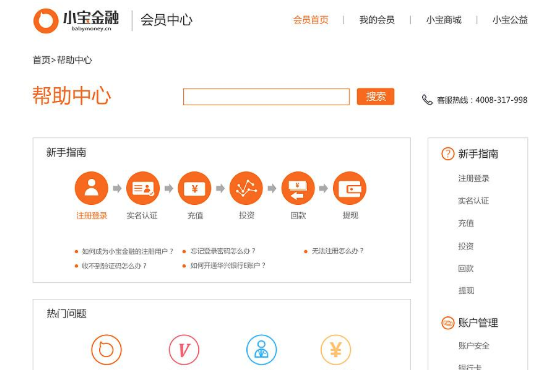Click the red V icon under 热门问题
Screen dimensions: 546x370
(184, 350)
